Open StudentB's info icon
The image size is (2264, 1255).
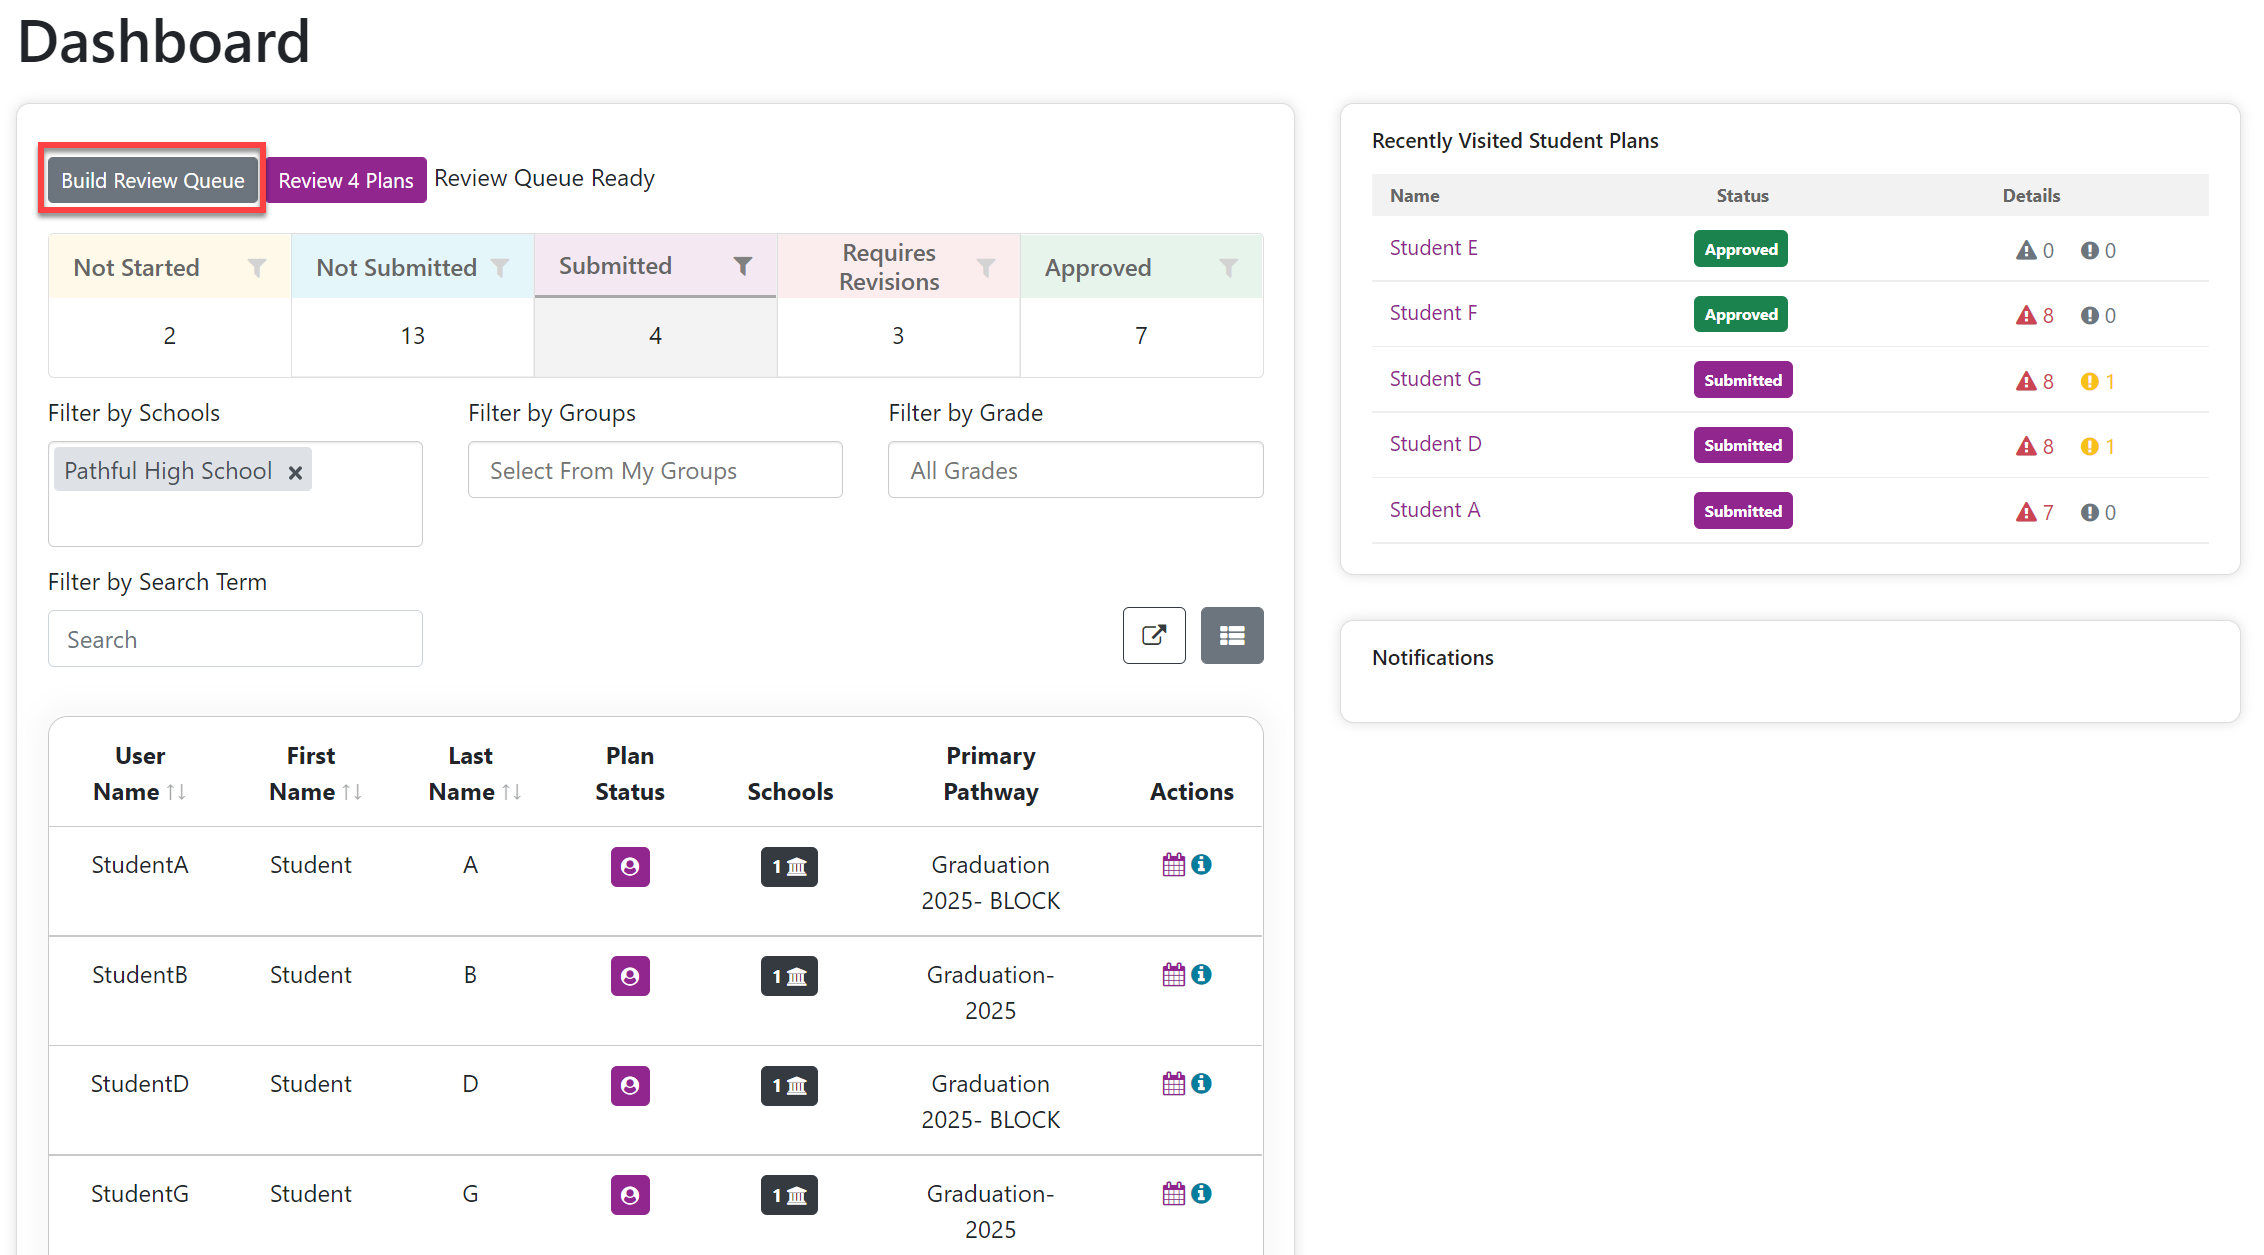pyautogui.click(x=1202, y=974)
